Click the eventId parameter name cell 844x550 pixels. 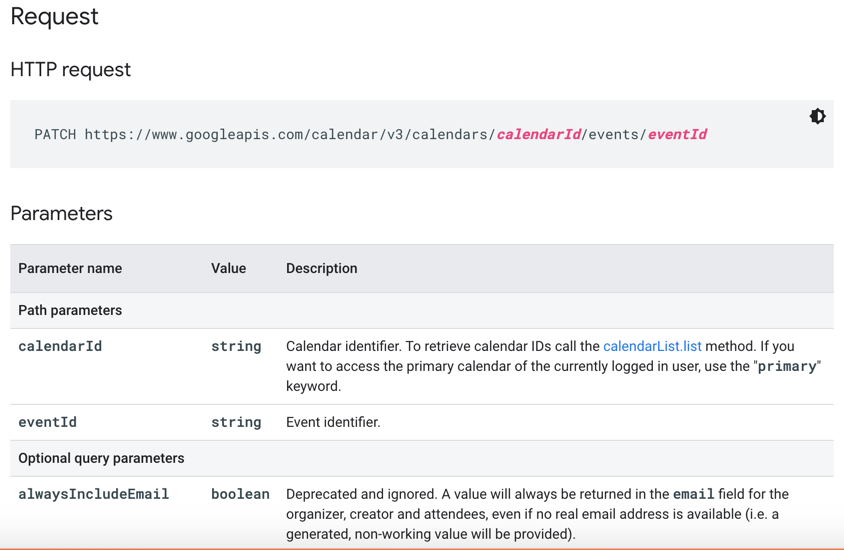pyautogui.click(x=47, y=422)
